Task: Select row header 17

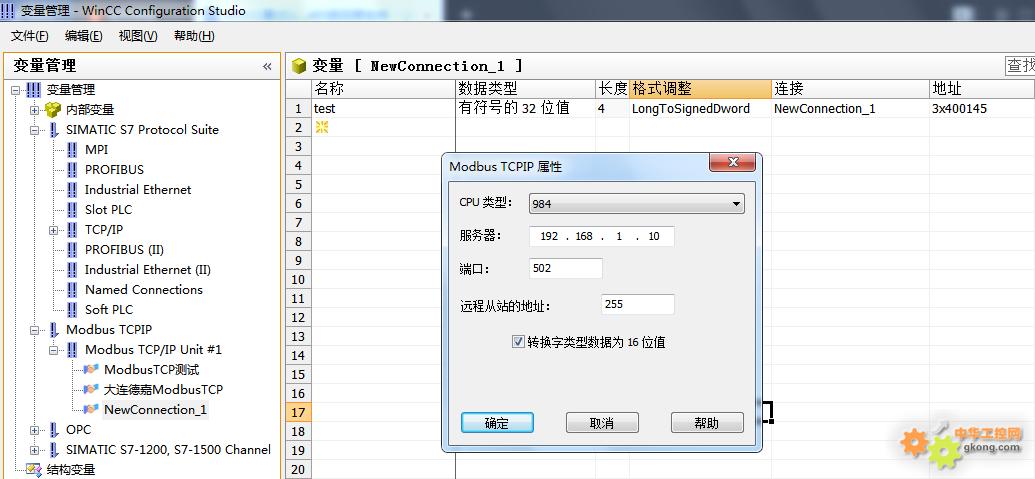Action: coord(298,412)
